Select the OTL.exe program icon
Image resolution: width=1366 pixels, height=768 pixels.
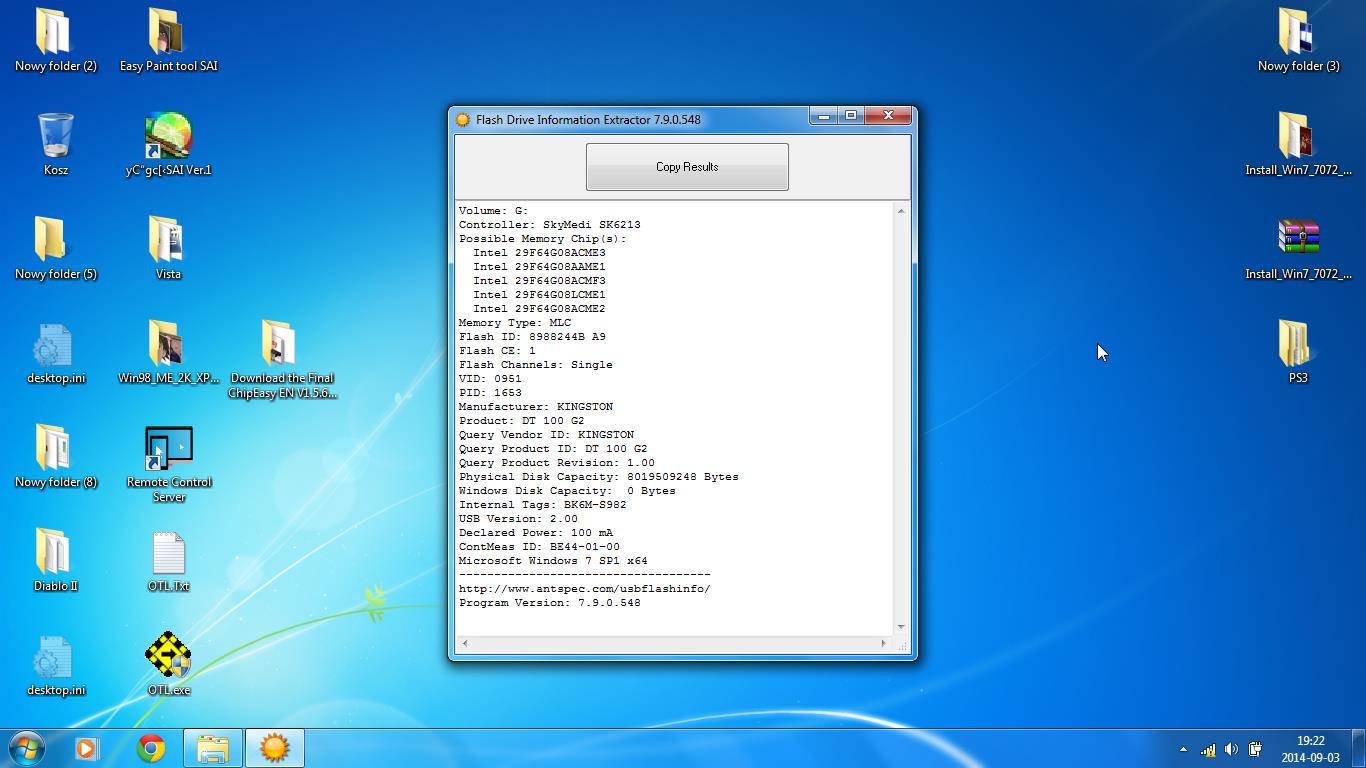pyautogui.click(x=168, y=664)
